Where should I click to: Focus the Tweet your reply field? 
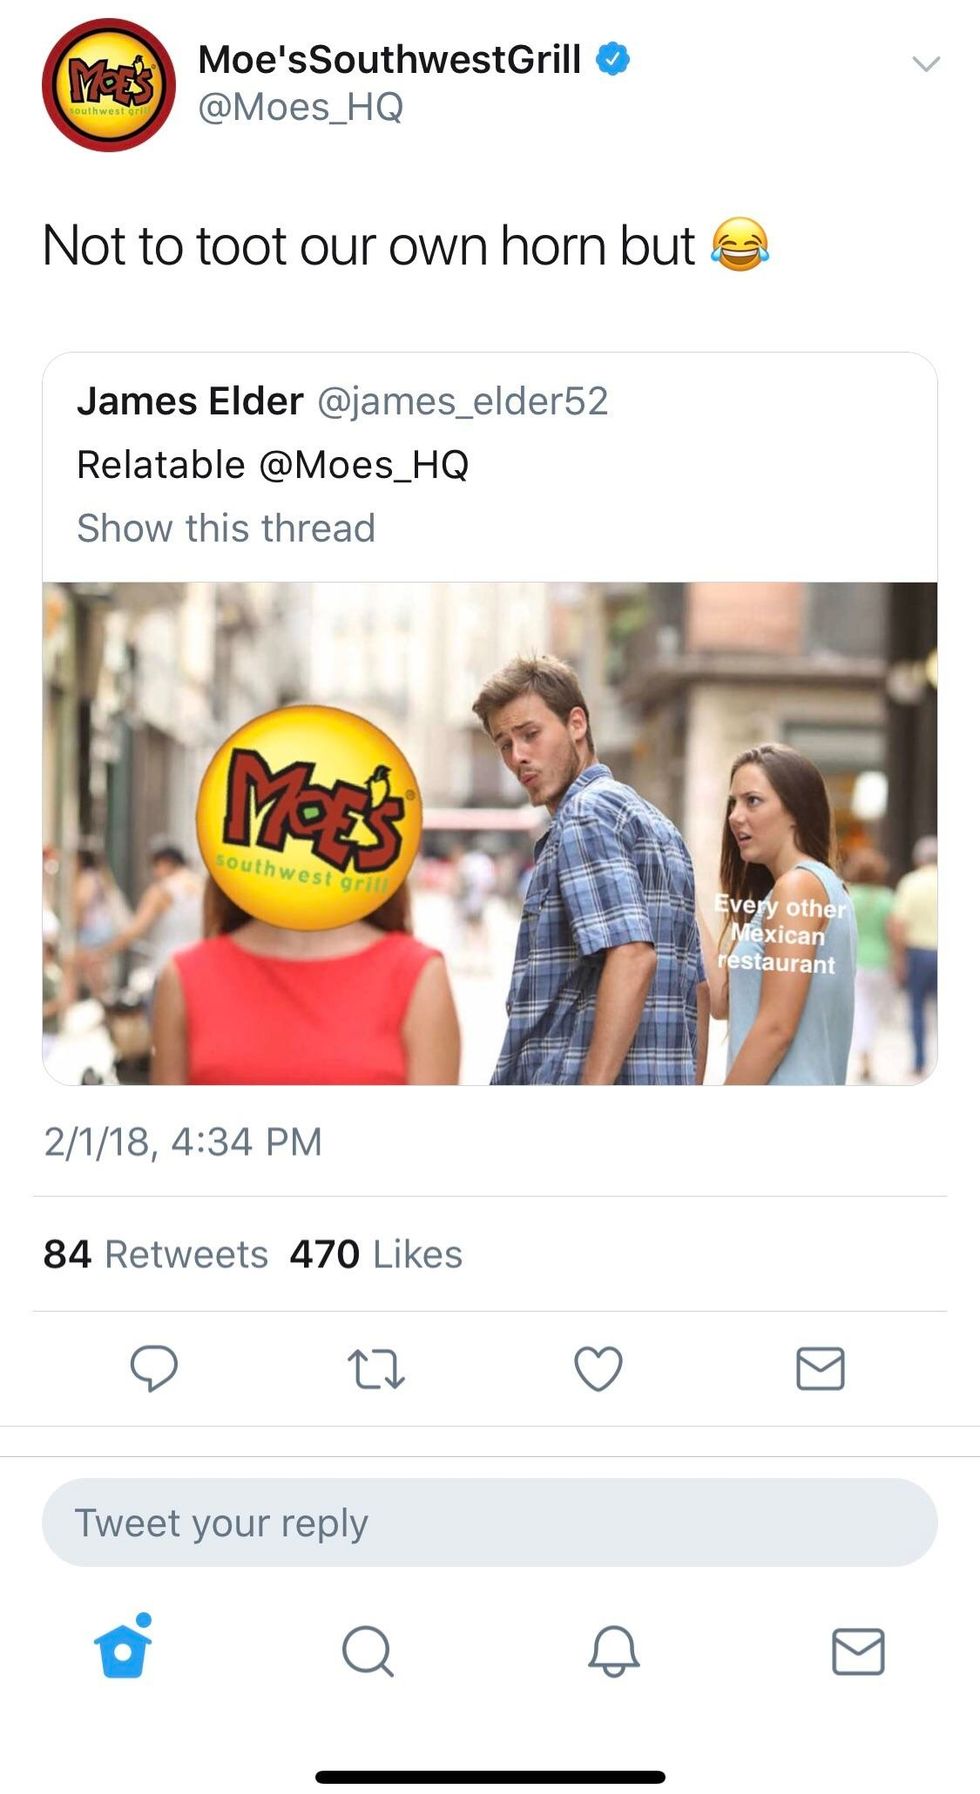(x=490, y=1522)
